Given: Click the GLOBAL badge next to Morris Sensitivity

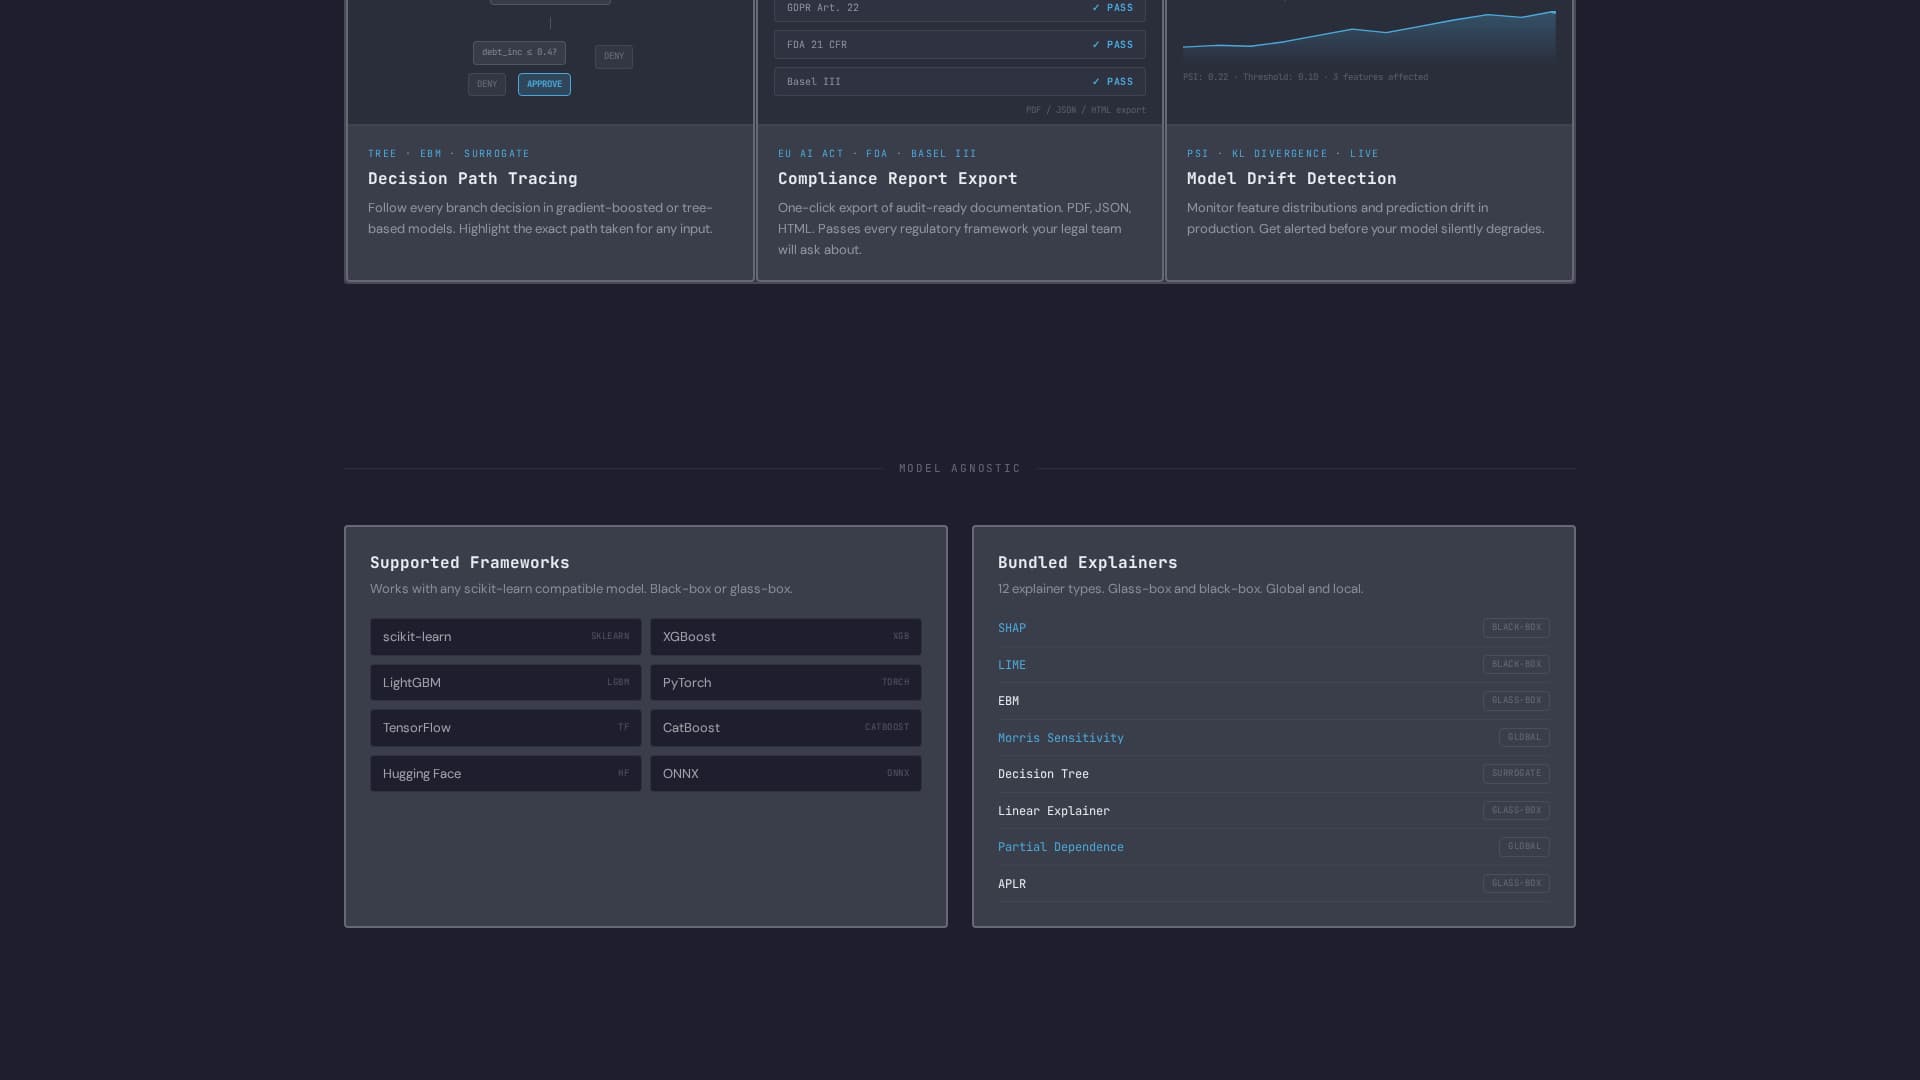Looking at the screenshot, I should [x=1524, y=738].
